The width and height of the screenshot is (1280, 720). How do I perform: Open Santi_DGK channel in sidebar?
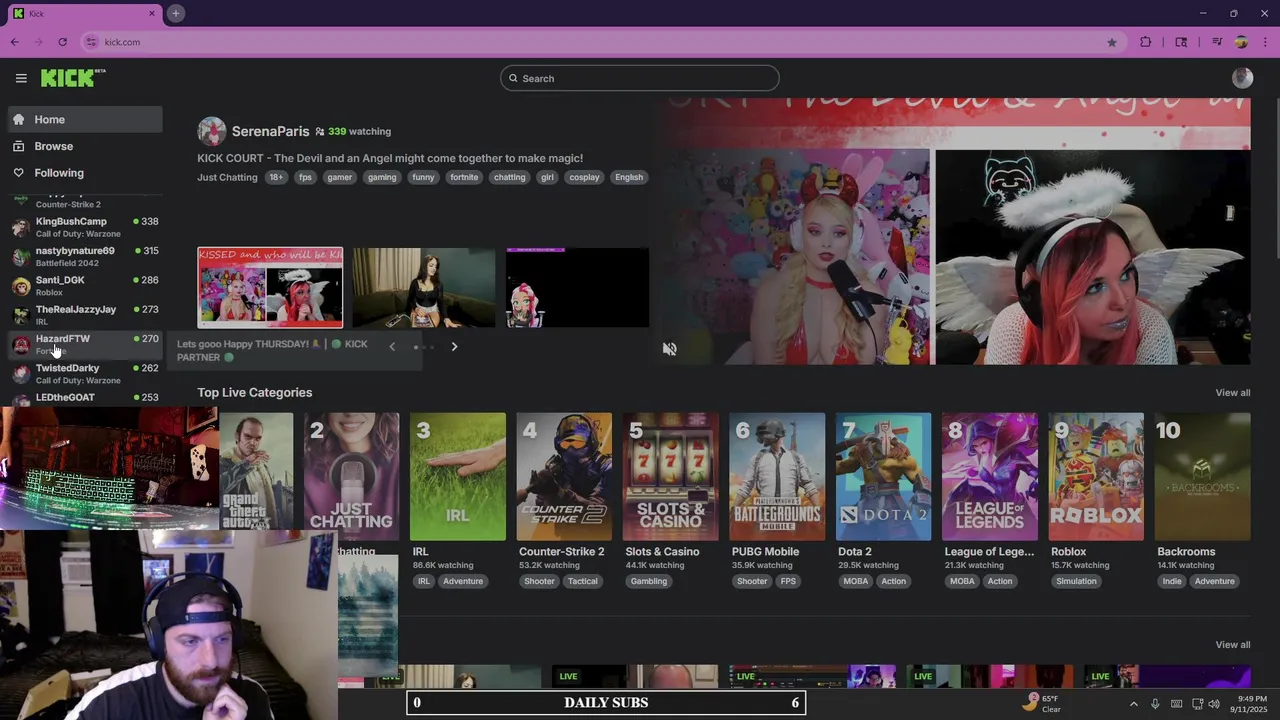(x=85, y=286)
